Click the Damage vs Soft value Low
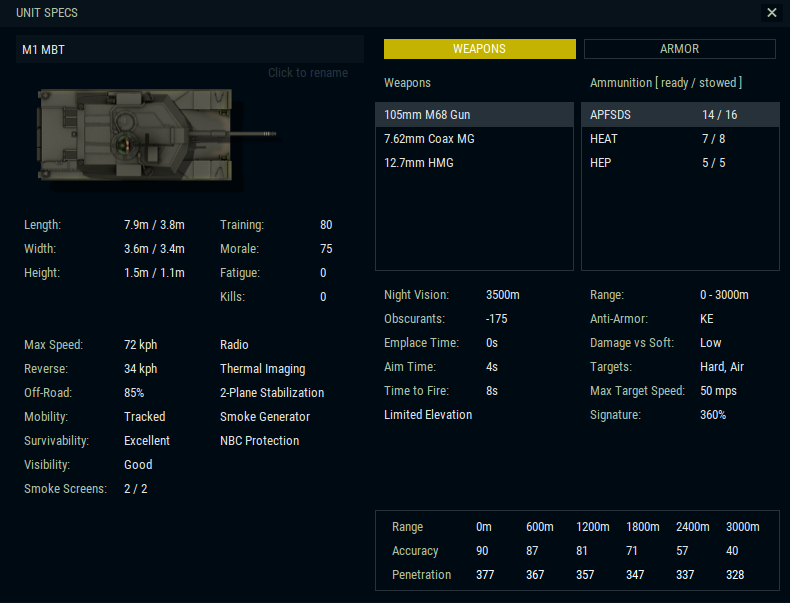The image size is (790, 603). 710,343
